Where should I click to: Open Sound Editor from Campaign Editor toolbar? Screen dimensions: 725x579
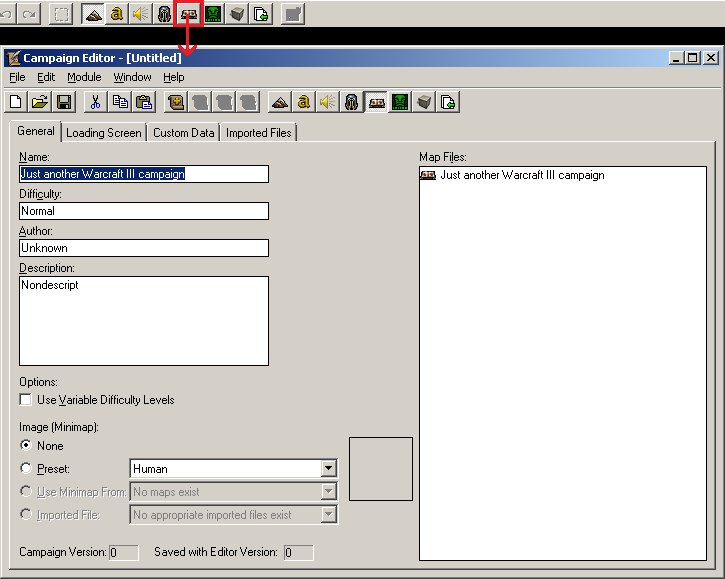[x=327, y=102]
